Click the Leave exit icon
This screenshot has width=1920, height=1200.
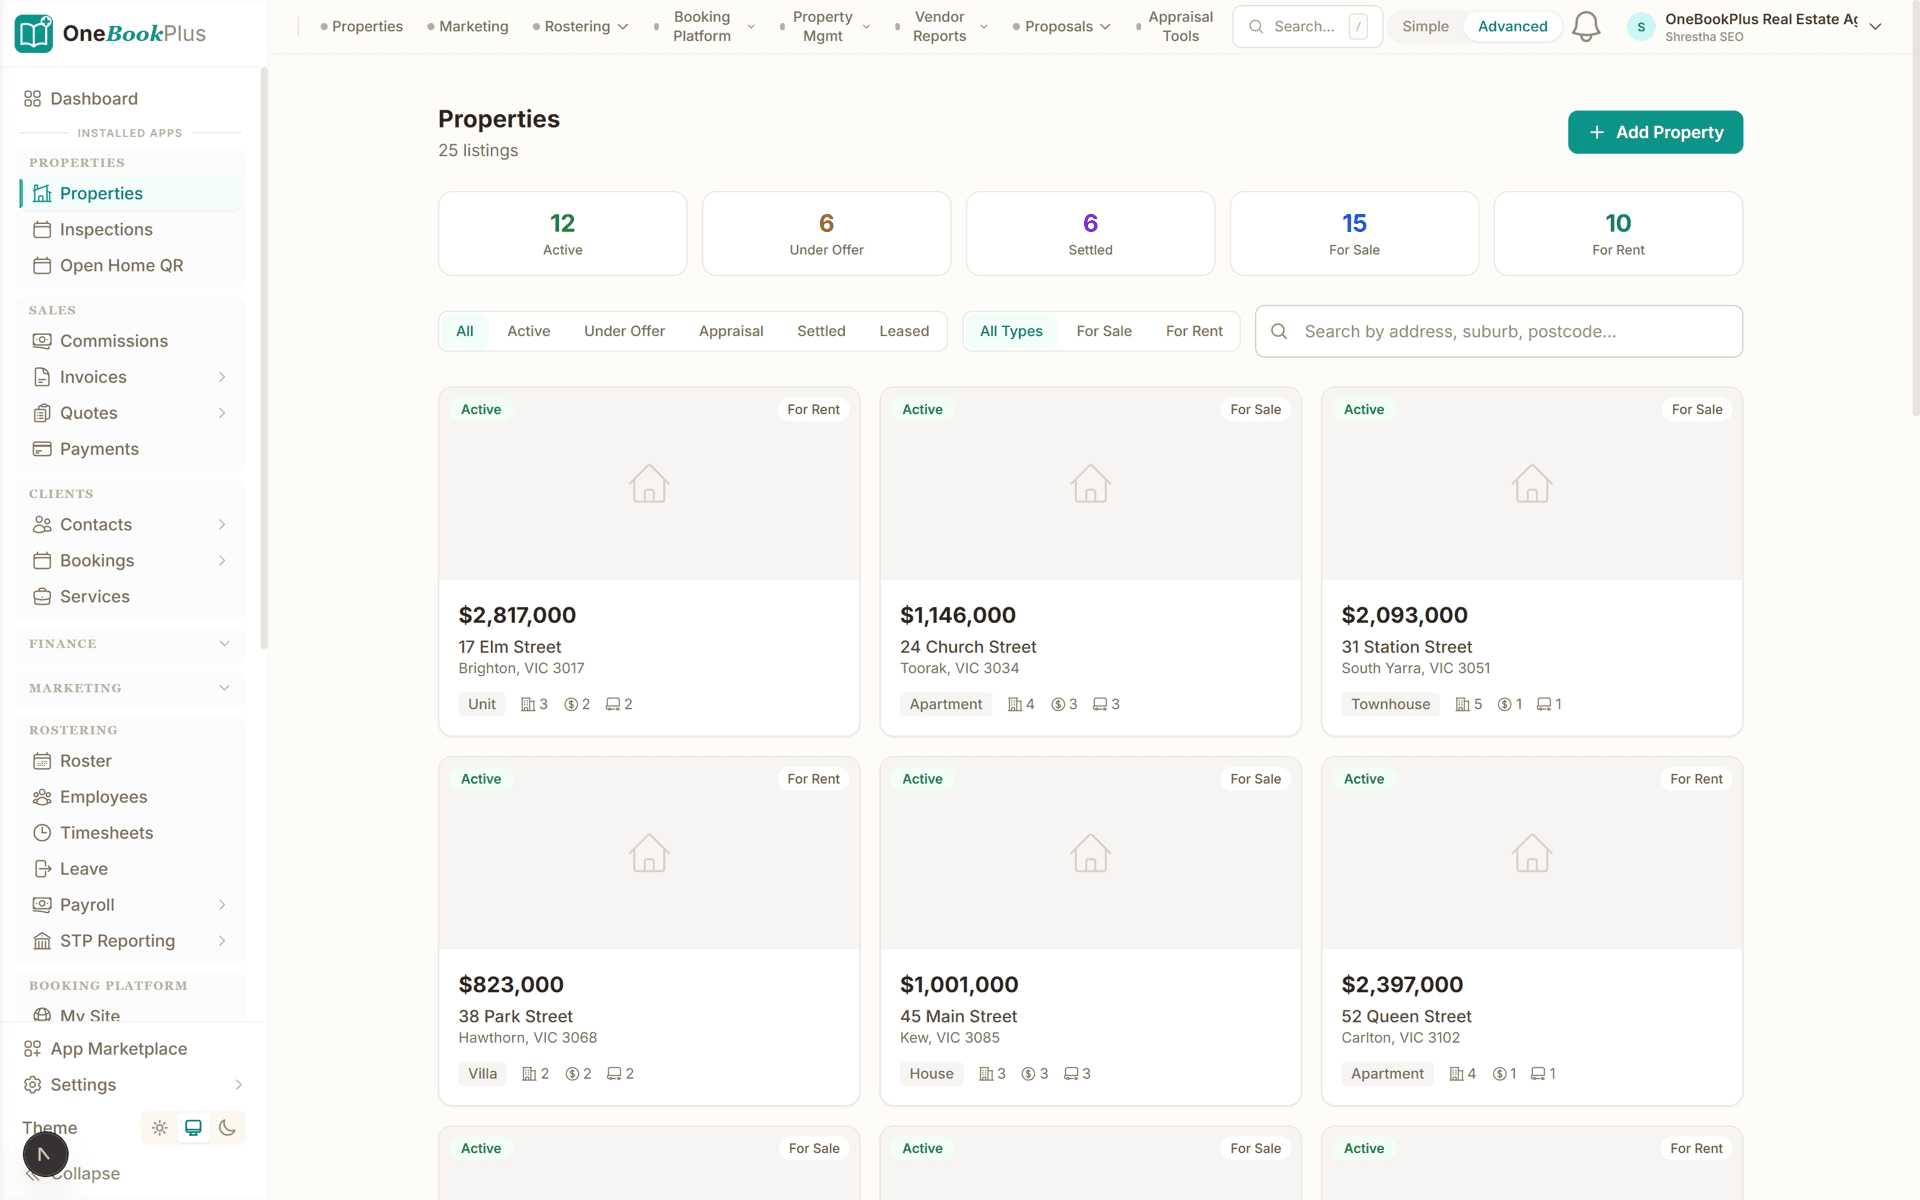tap(42, 869)
